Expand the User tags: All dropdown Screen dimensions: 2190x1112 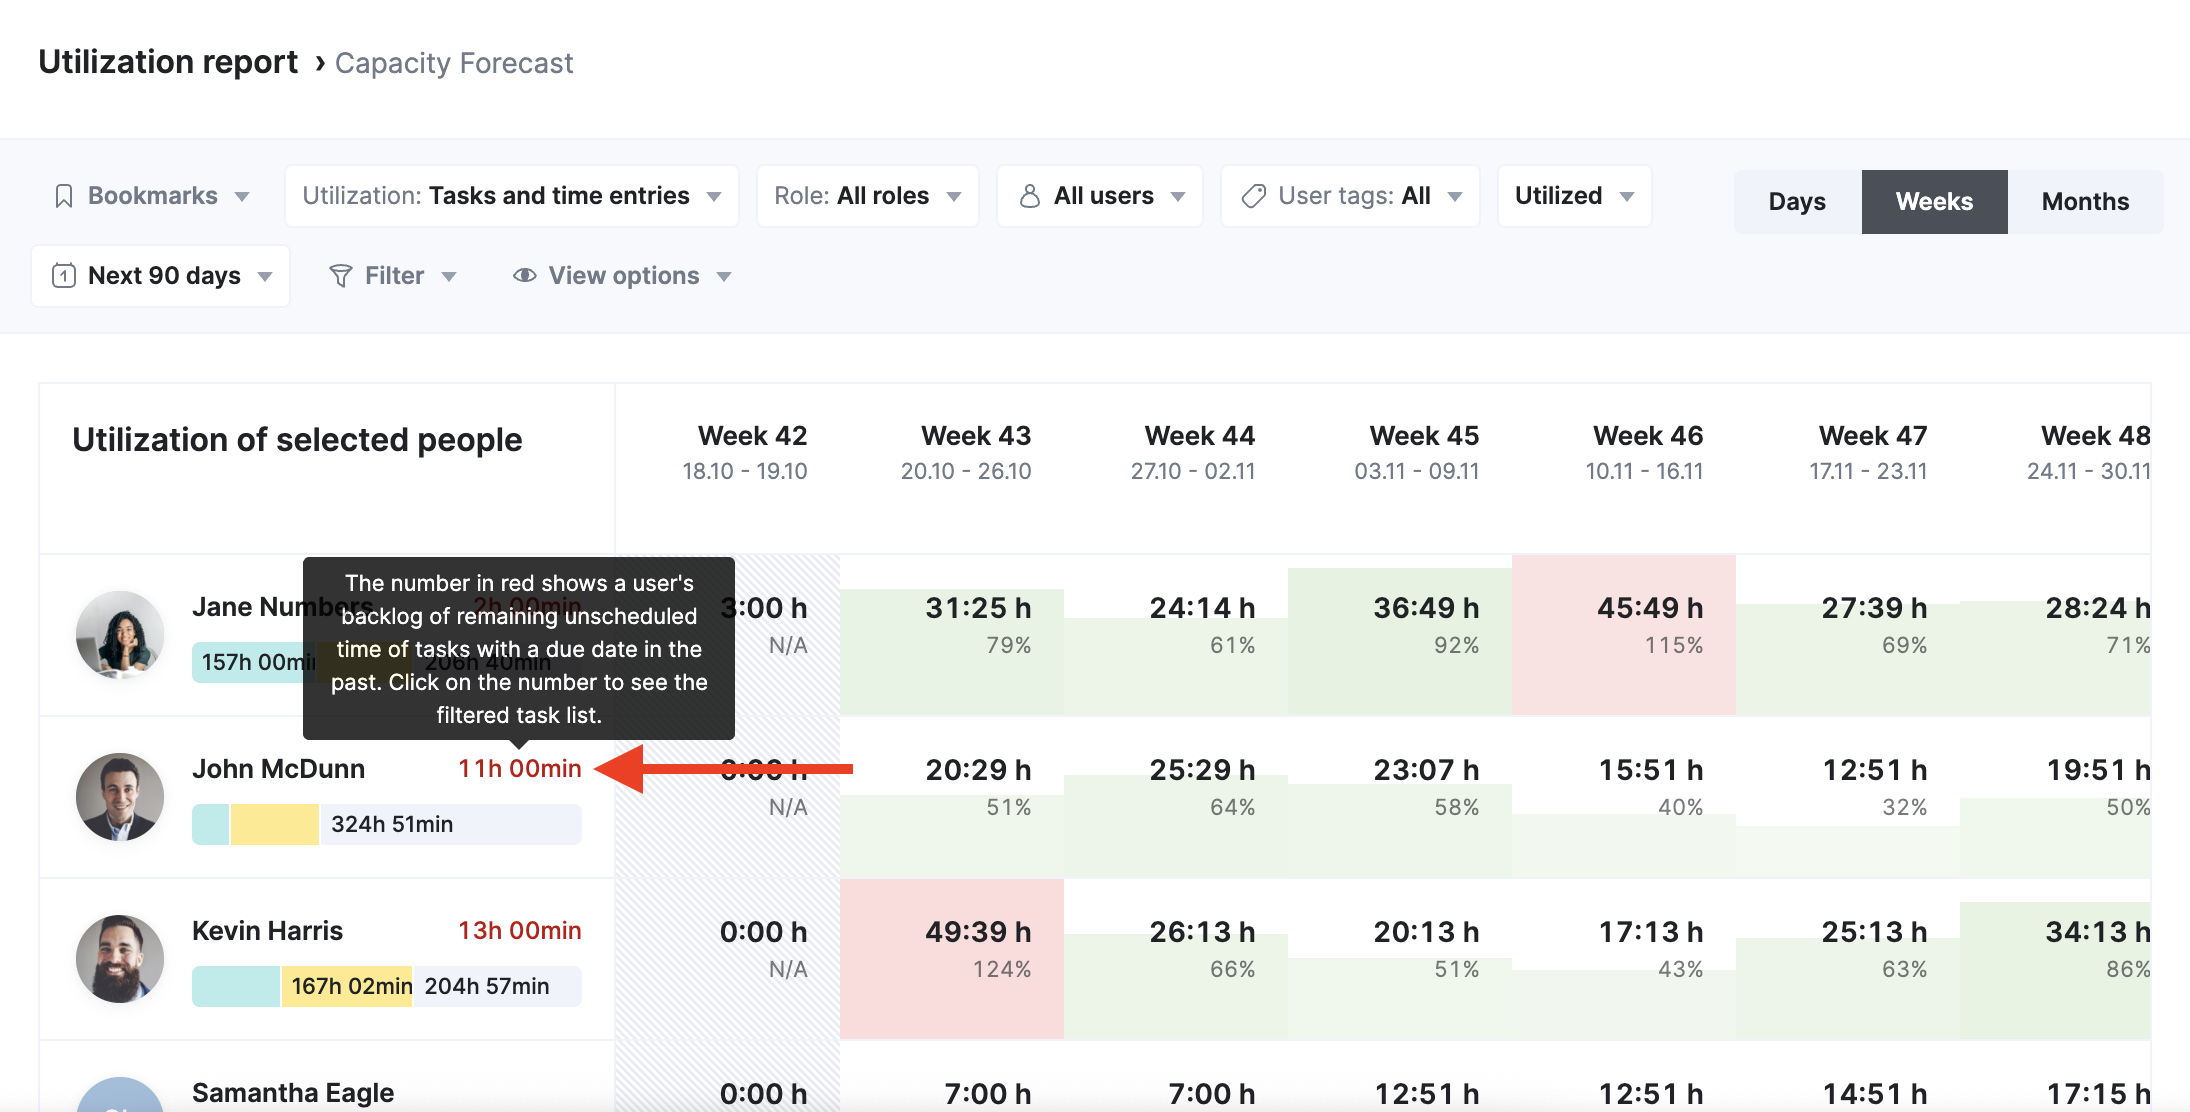pos(1350,196)
